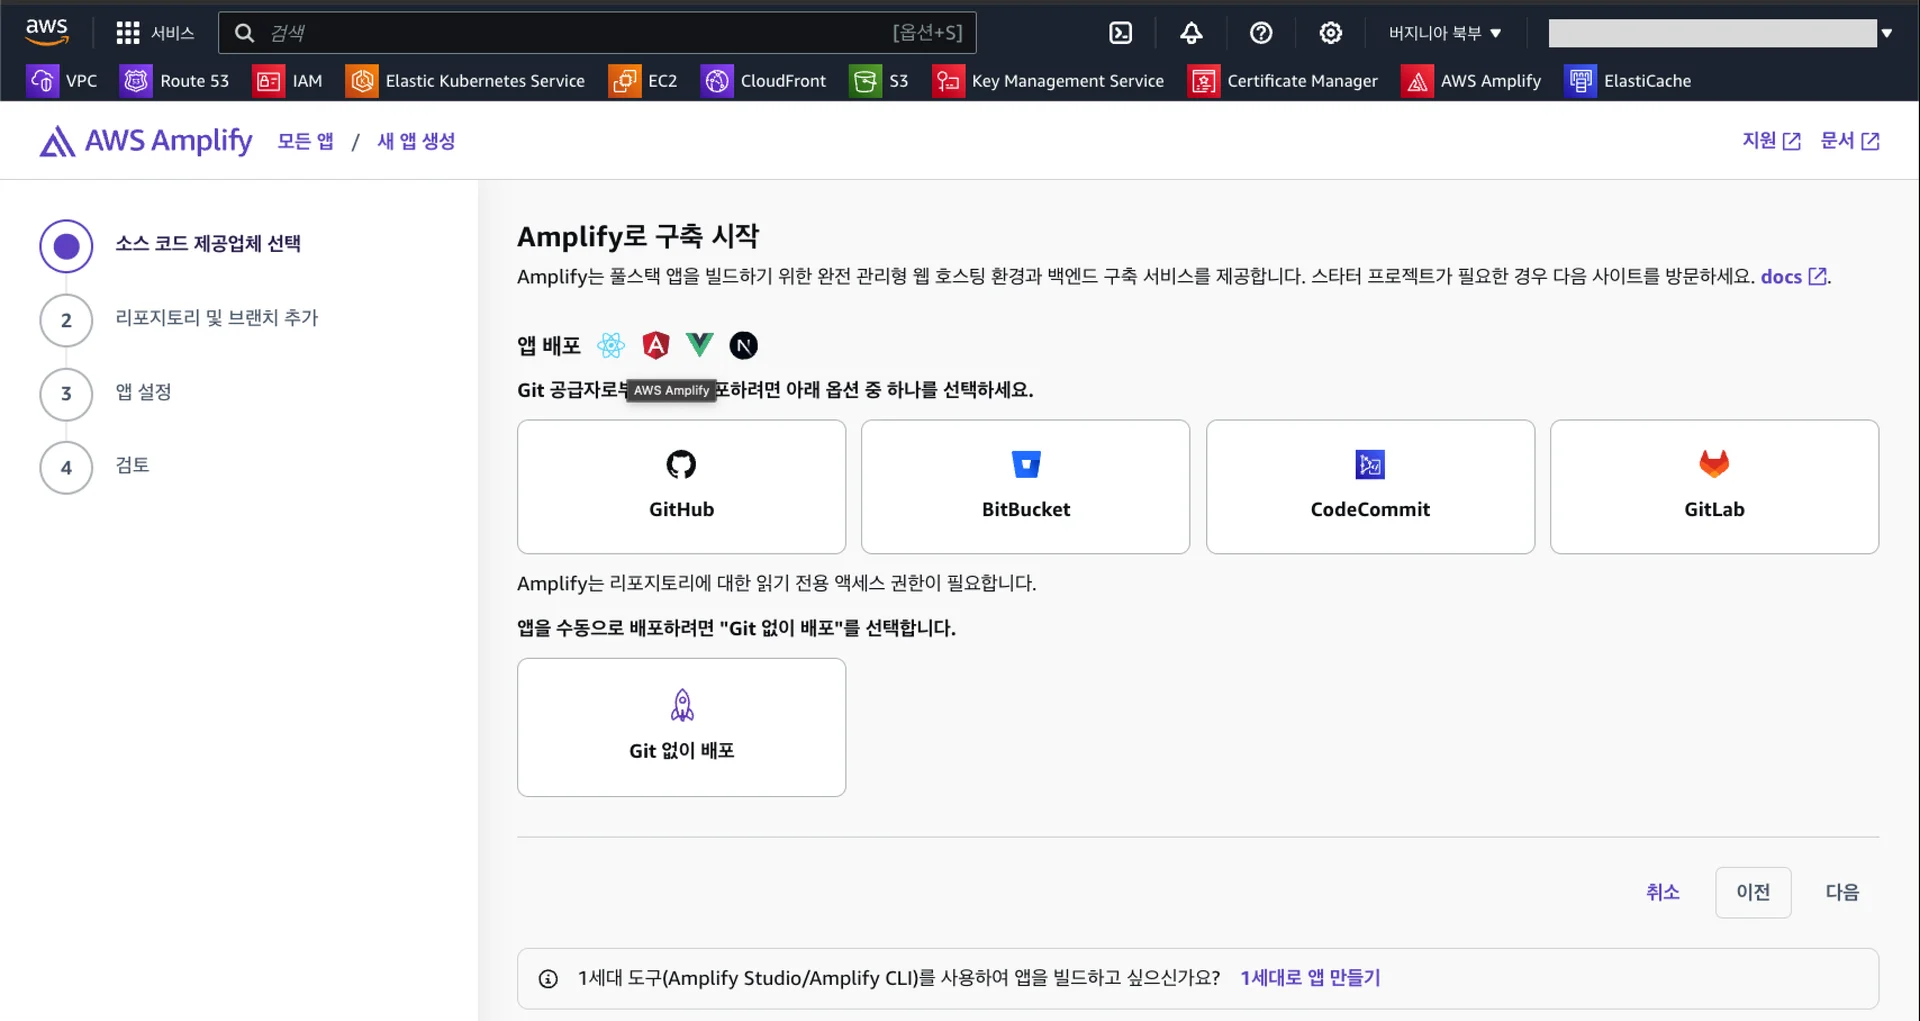Choose the Git 없이 배포 option
Viewport: 1920px width, 1021px height.
681,727
